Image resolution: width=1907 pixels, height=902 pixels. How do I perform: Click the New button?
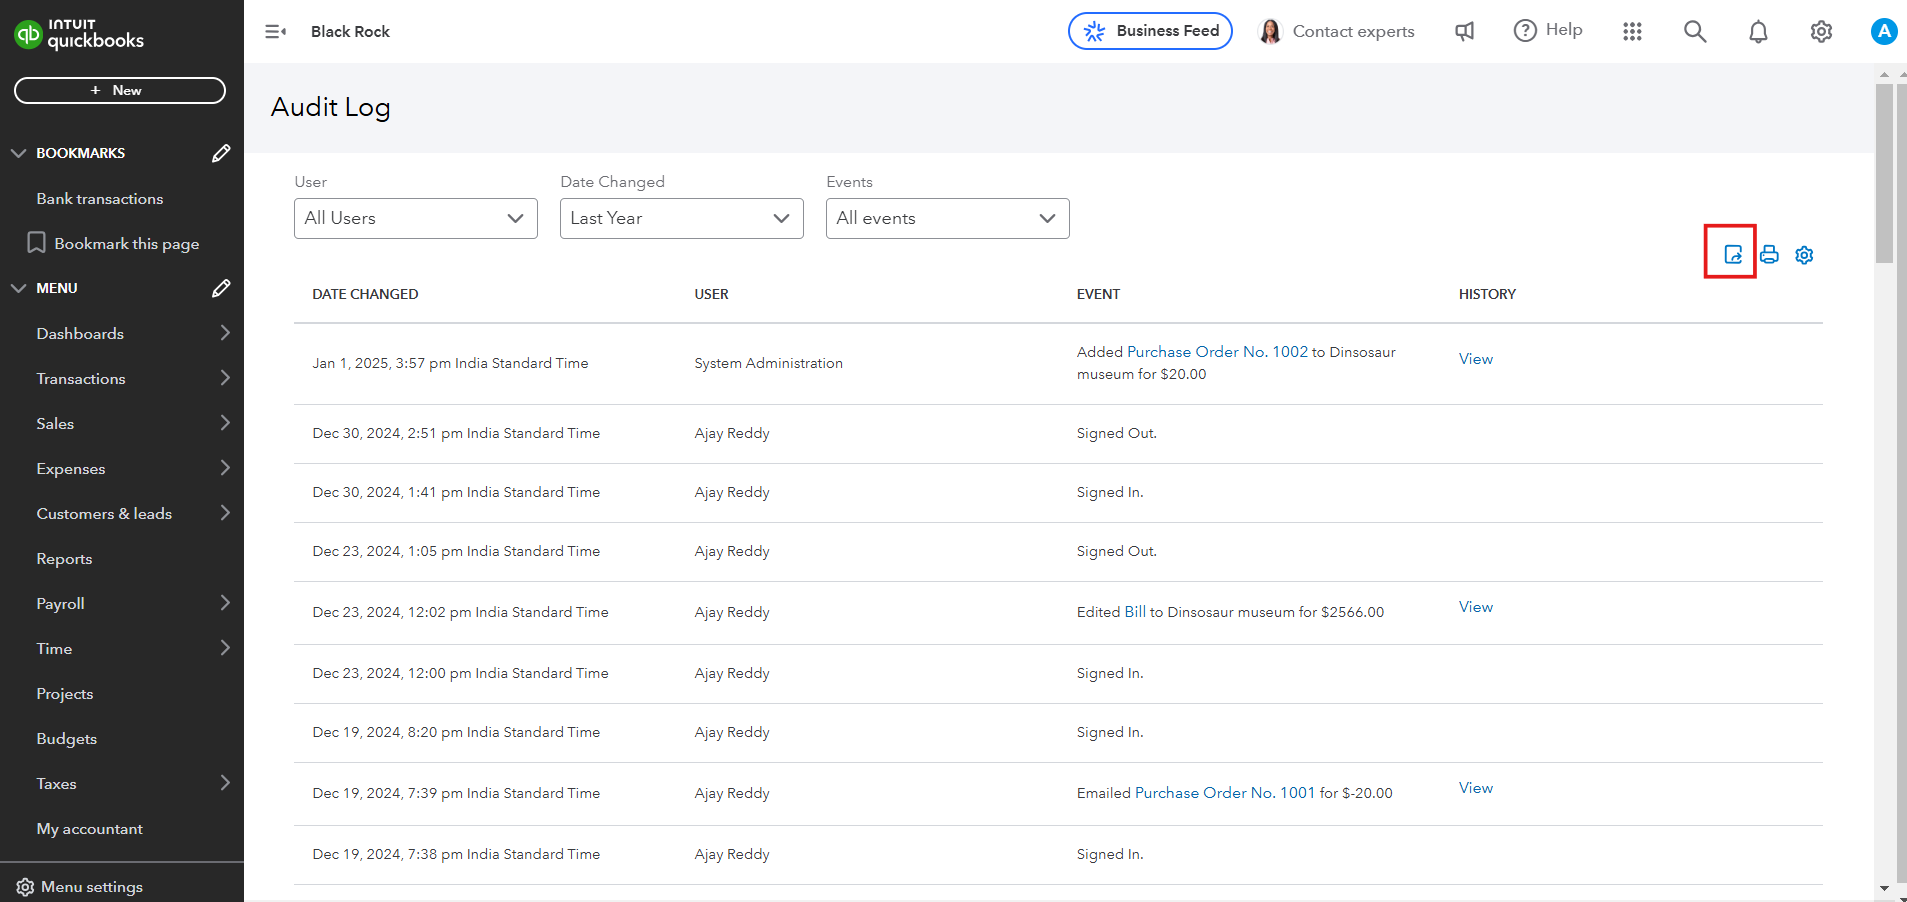pos(120,90)
